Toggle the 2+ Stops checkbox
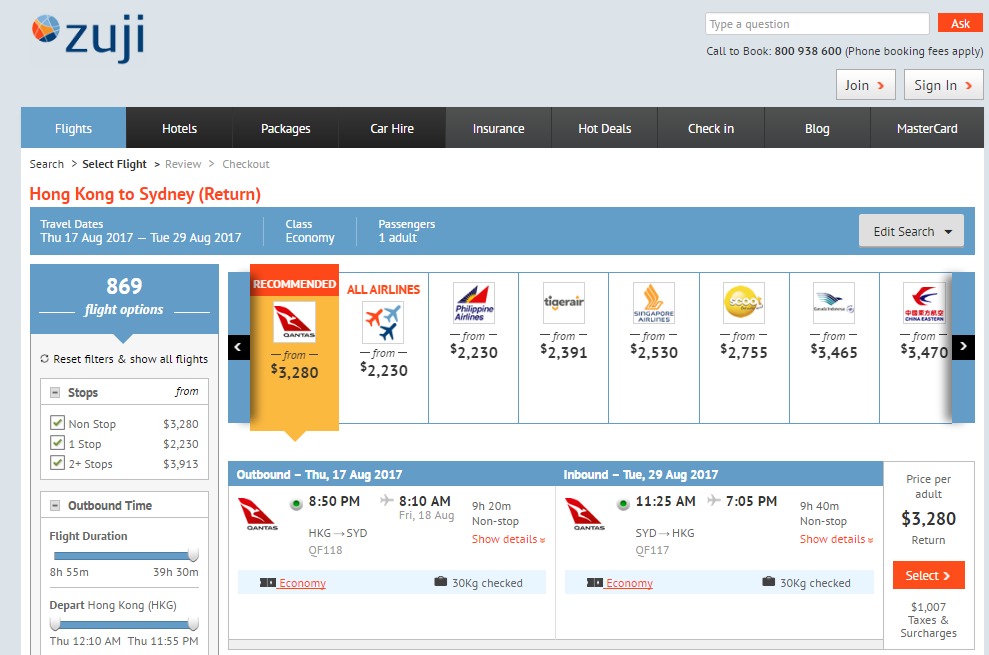989x655 pixels. click(x=58, y=463)
